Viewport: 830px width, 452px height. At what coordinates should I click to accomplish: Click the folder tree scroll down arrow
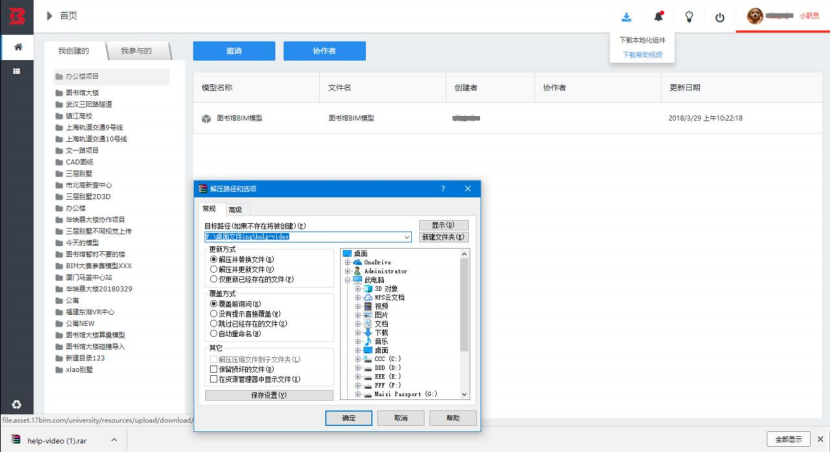tap(464, 394)
